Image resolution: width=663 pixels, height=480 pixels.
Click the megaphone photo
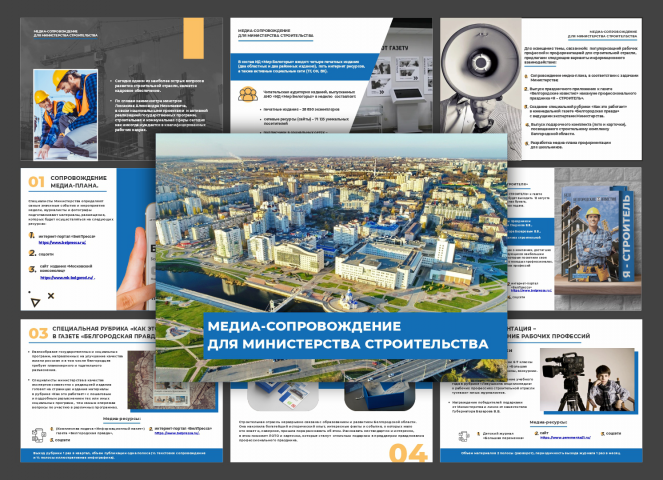481,89
